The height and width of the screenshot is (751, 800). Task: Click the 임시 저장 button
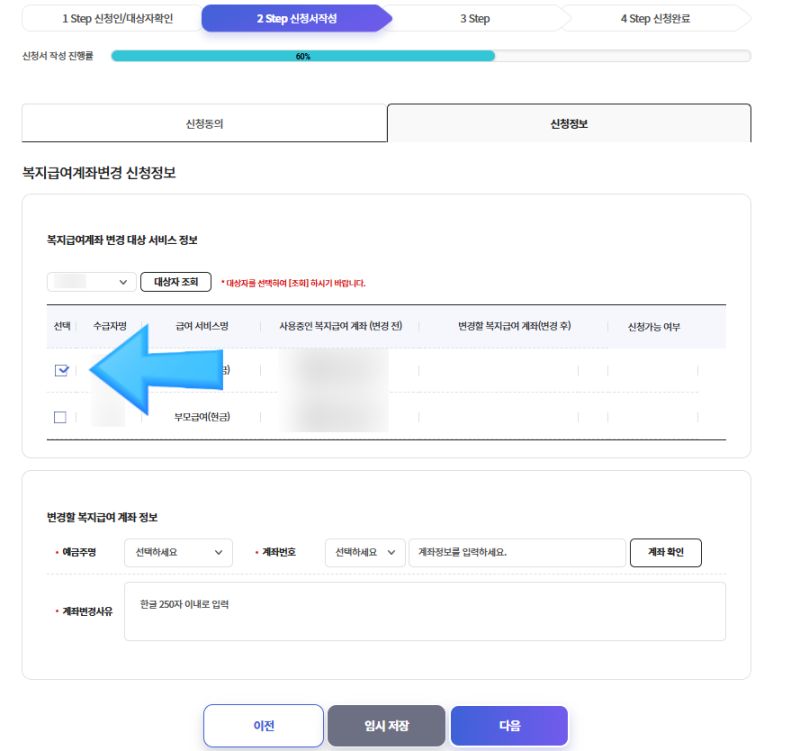386,725
